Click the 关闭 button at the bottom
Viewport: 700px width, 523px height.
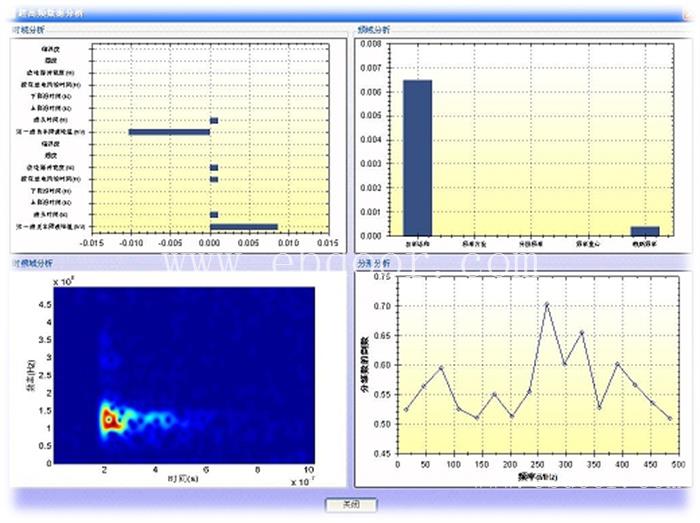click(351, 505)
